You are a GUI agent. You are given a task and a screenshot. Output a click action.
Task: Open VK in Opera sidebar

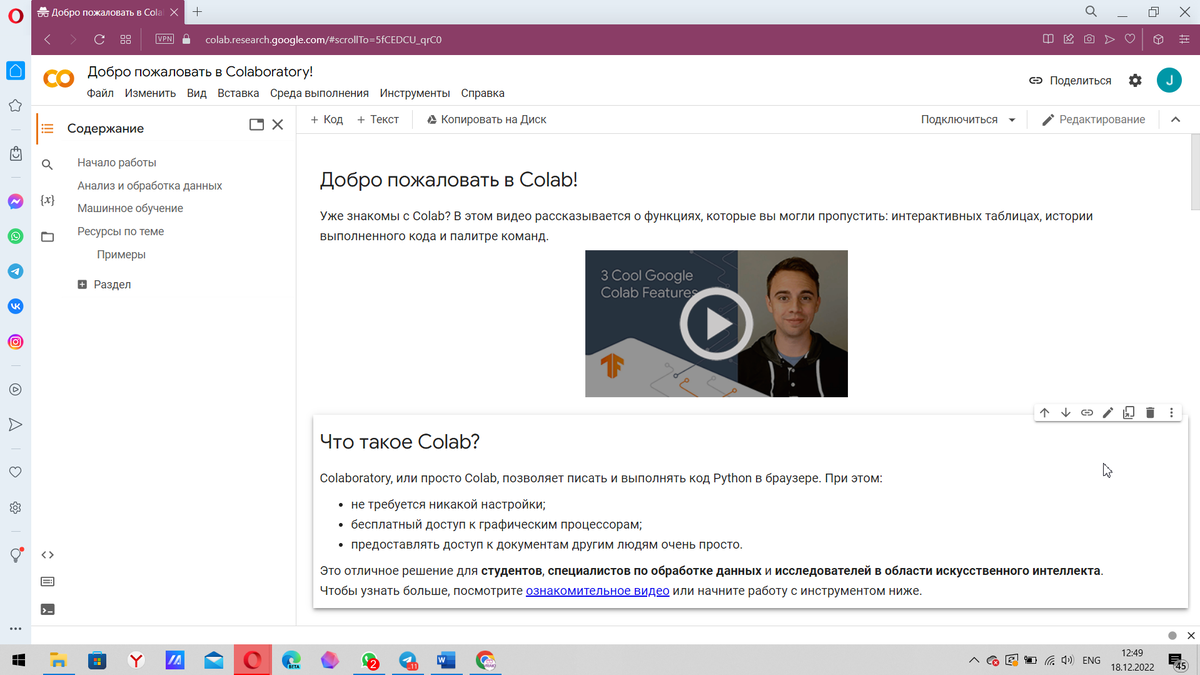pos(15,306)
